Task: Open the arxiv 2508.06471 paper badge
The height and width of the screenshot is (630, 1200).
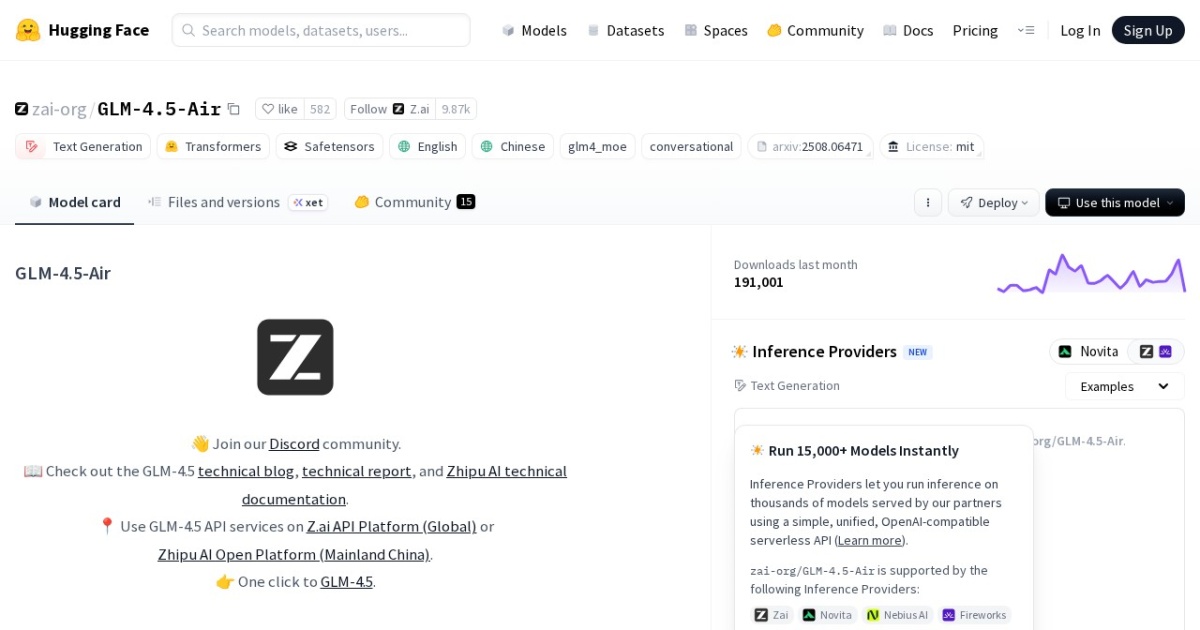Action: click(x=810, y=146)
